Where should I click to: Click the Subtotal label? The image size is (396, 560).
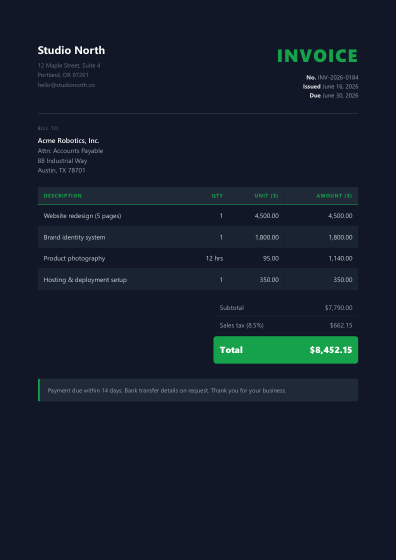[232, 308]
